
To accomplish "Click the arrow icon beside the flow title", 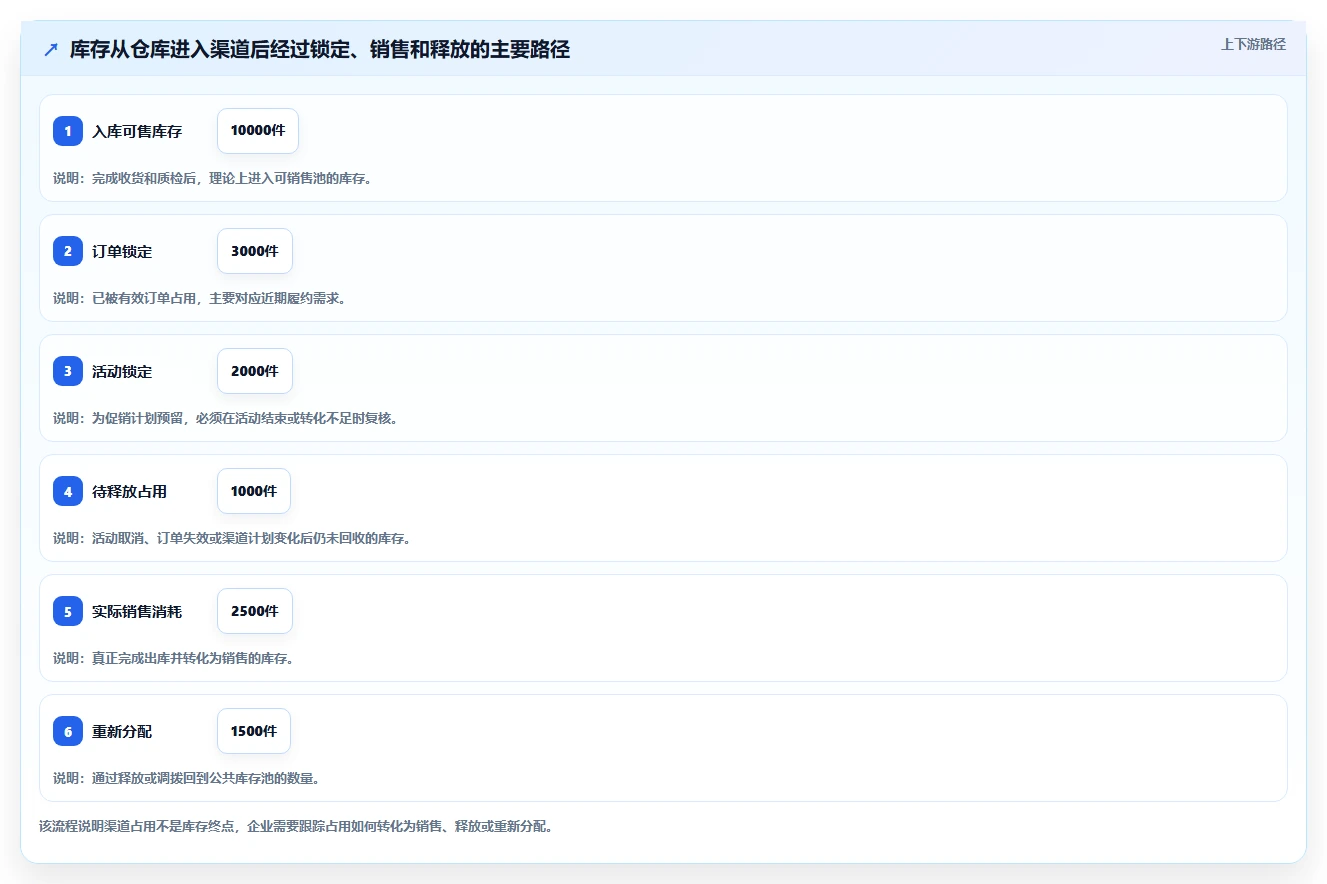I will [x=51, y=49].
